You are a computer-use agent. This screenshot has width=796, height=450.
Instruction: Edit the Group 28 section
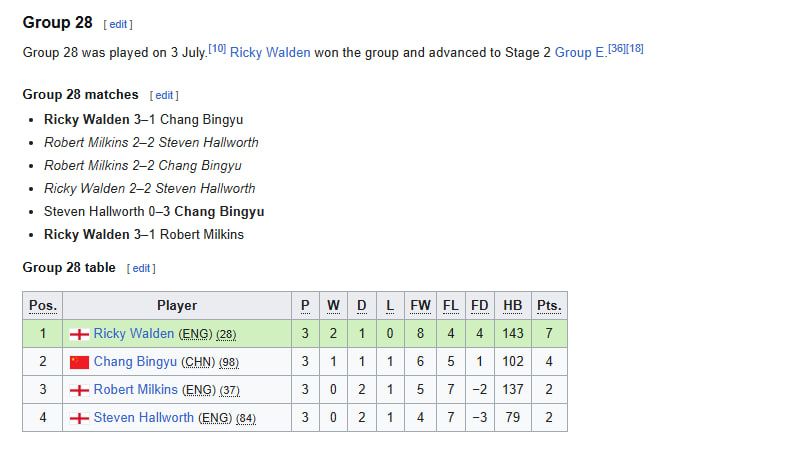(x=118, y=24)
